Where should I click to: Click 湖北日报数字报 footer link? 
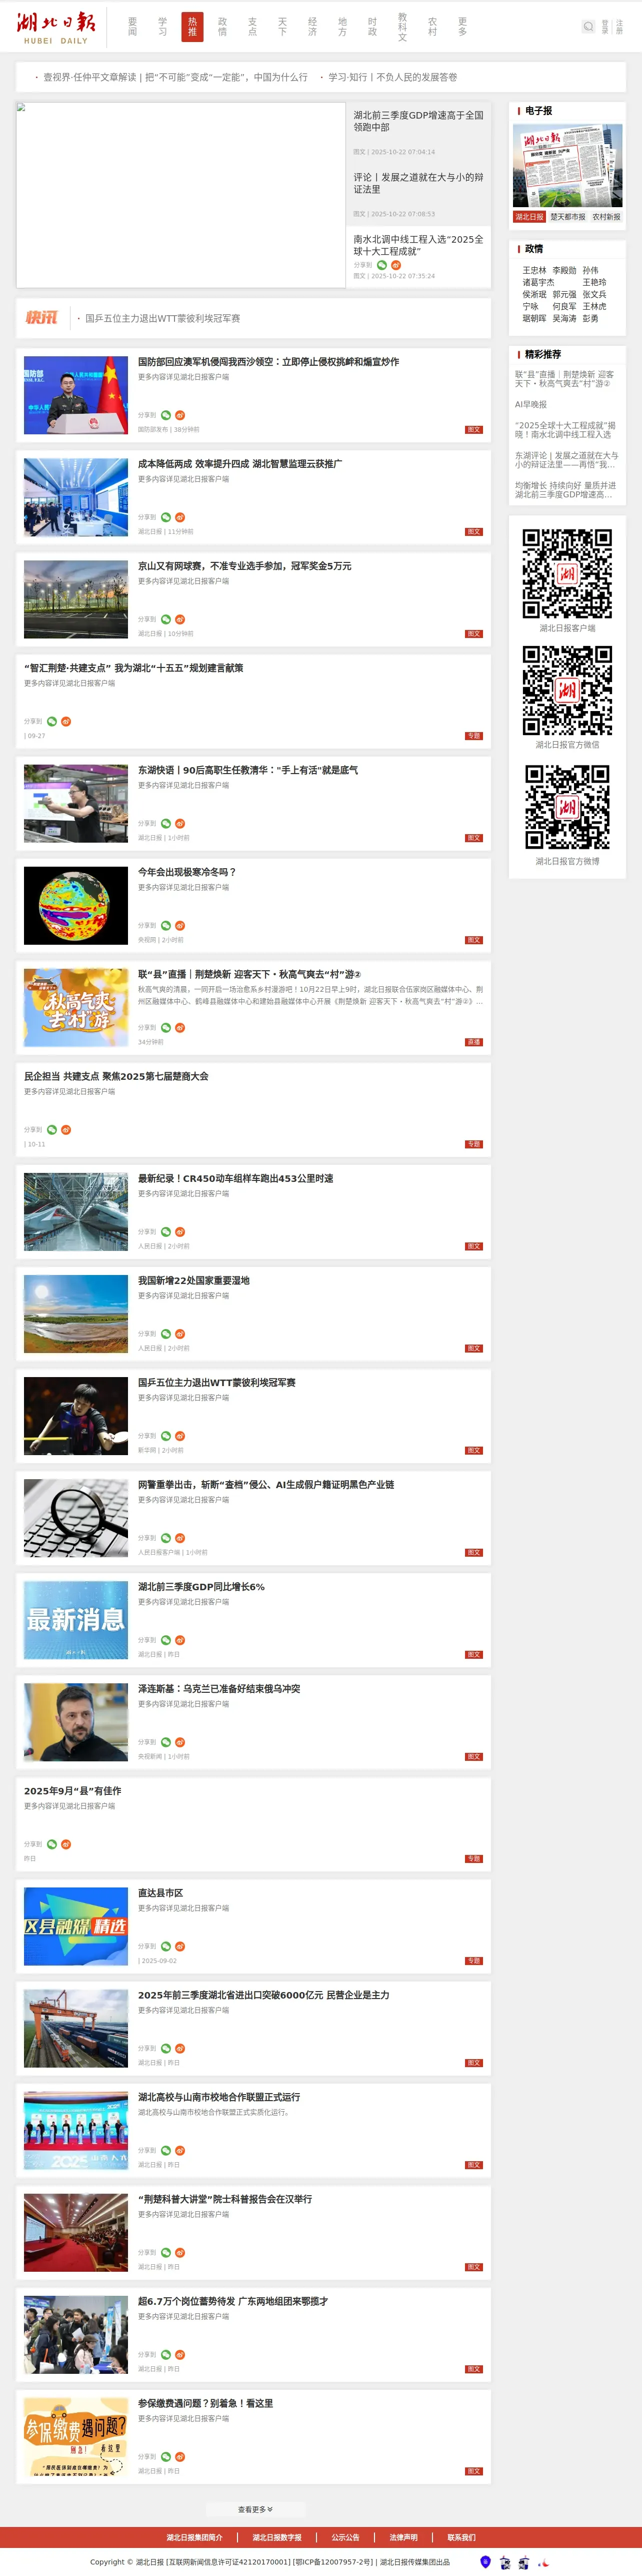pos(277,2537)
